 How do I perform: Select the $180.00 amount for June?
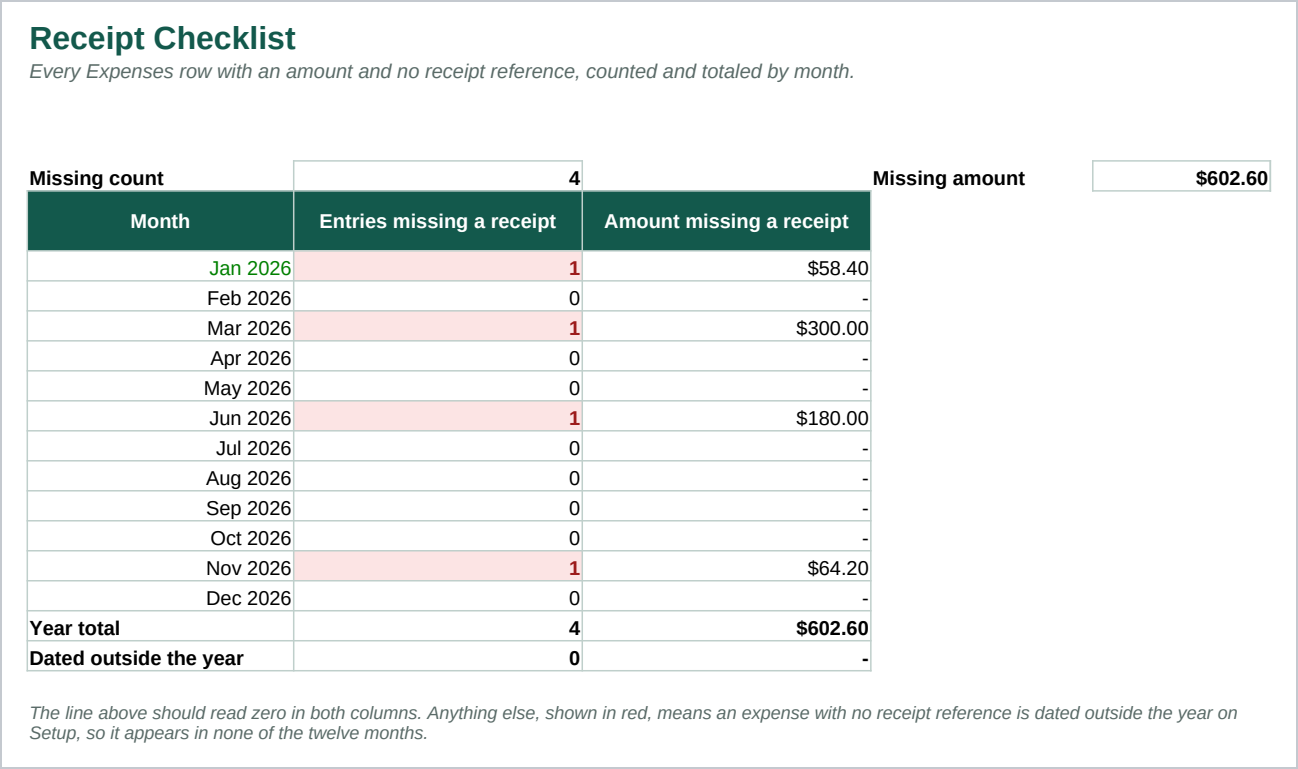point(726,417)
